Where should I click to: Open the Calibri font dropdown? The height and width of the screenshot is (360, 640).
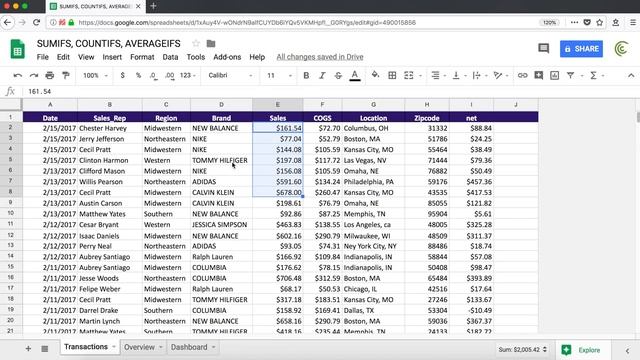point(231,76)
